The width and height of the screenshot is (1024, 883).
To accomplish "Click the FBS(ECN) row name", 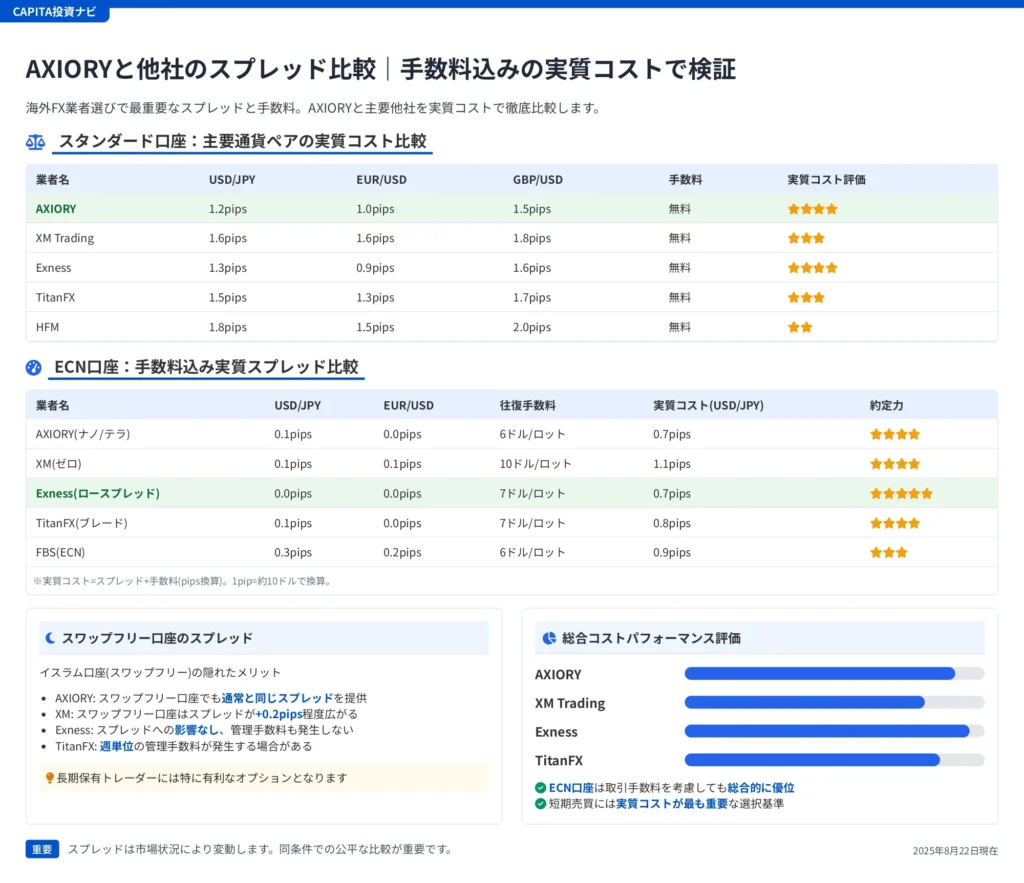I will 60,553.
